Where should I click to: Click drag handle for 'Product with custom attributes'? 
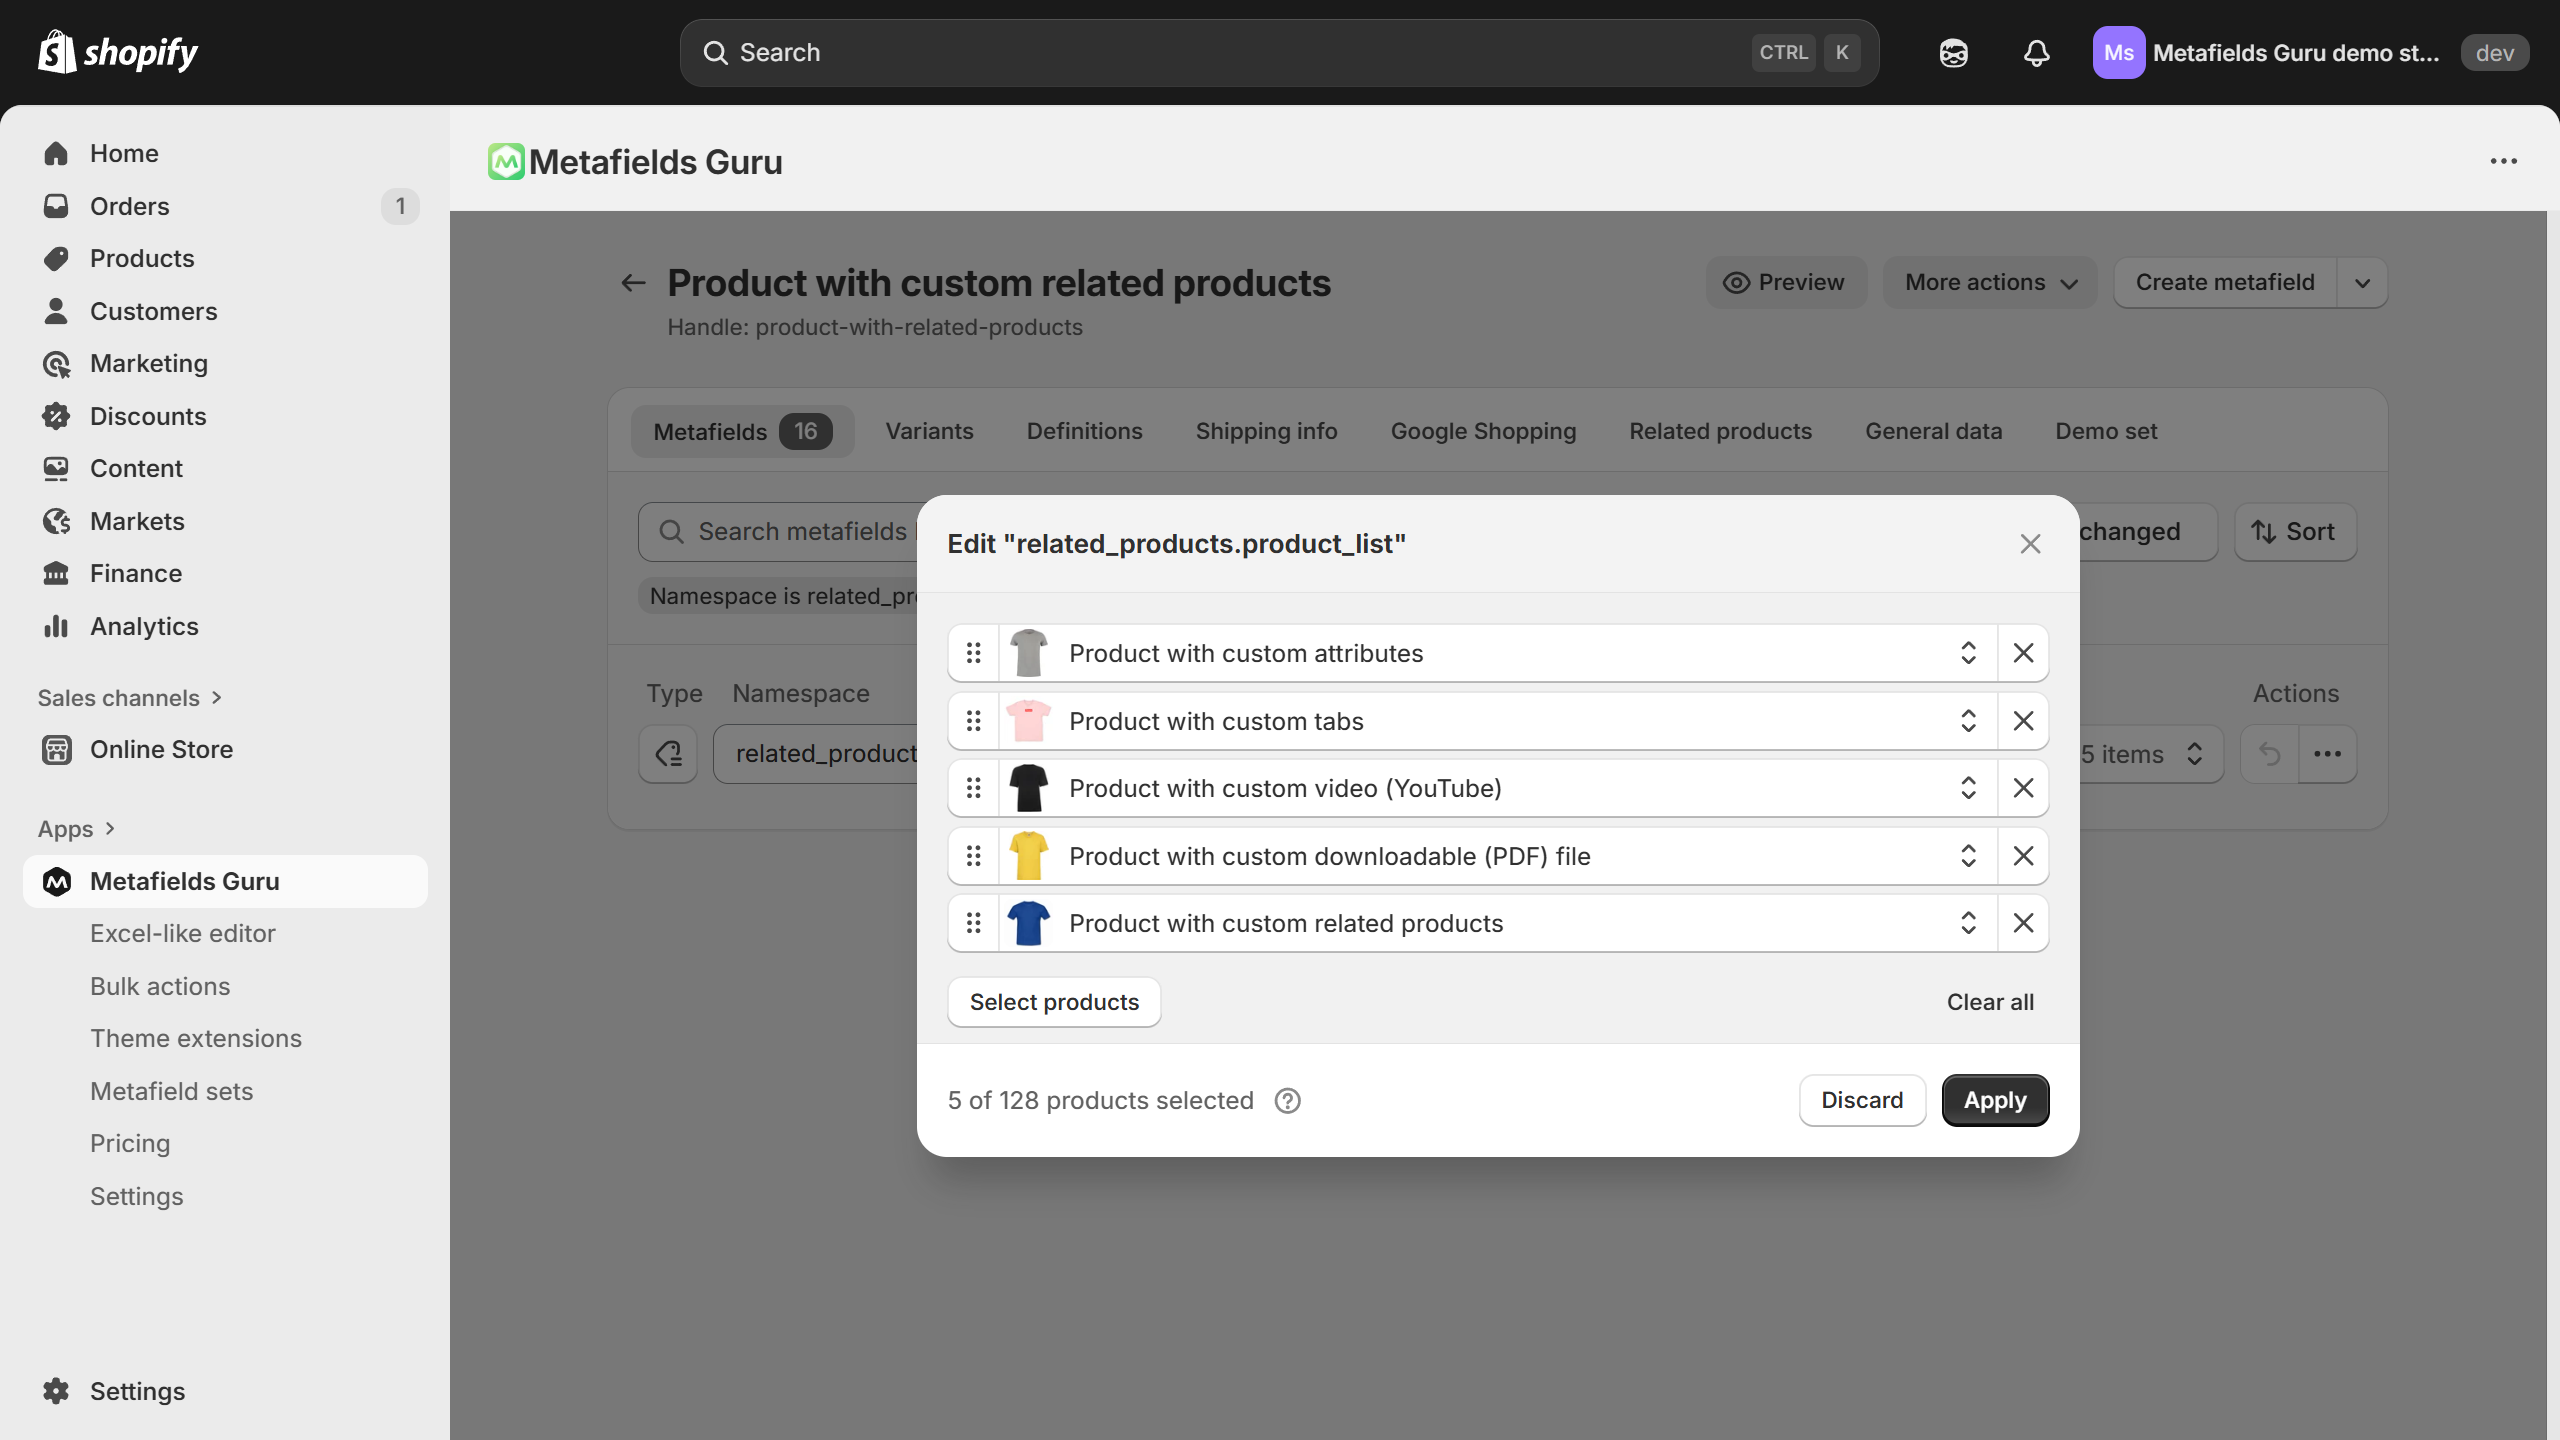click(x=973, y=653)
